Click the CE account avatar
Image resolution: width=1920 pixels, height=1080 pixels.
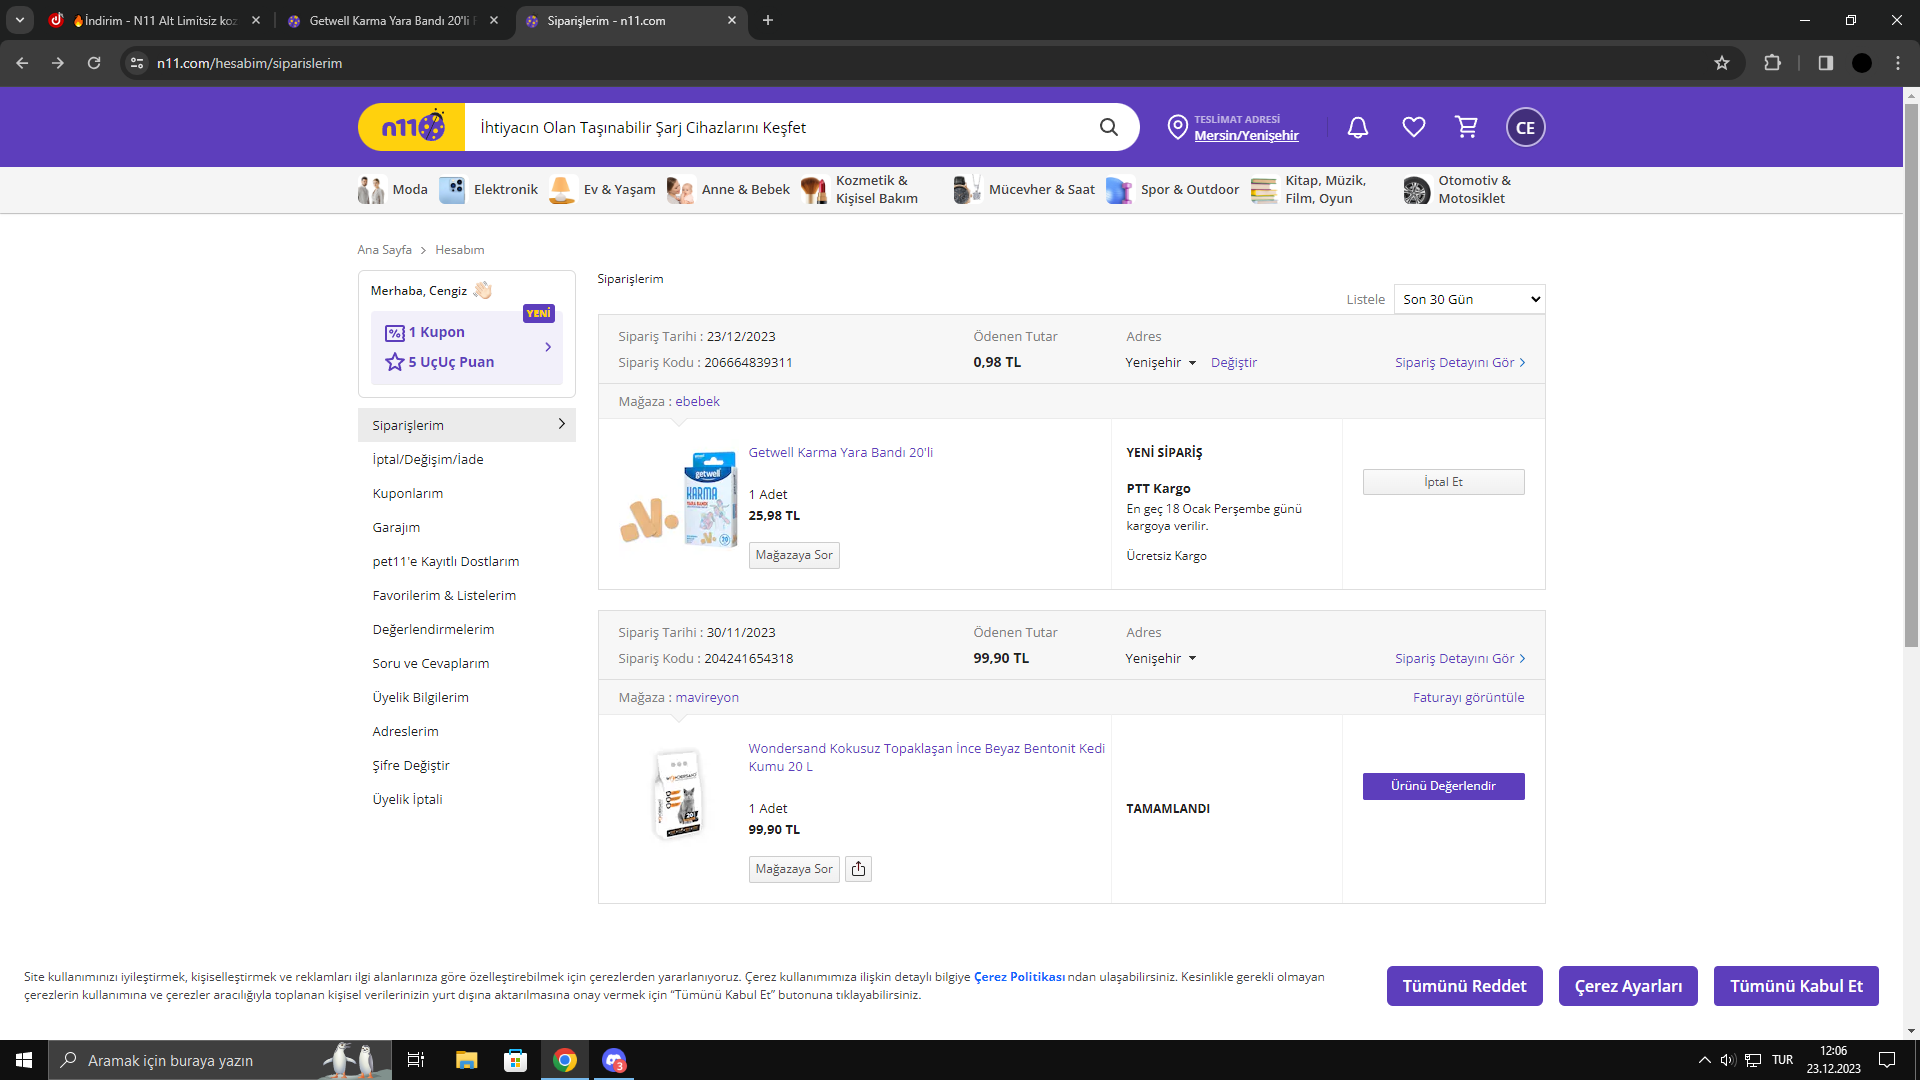click(x=1525, y=127)
